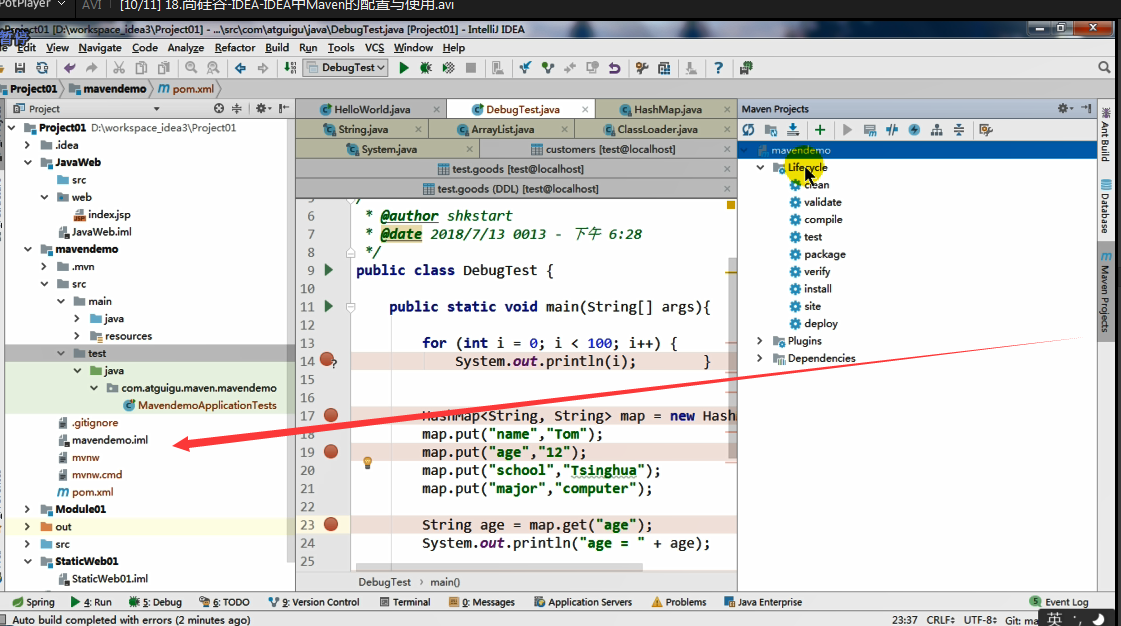Toggle Maven Offline Mode icon
This screenshot has width=1121, height=626.
tap(892, 130)
